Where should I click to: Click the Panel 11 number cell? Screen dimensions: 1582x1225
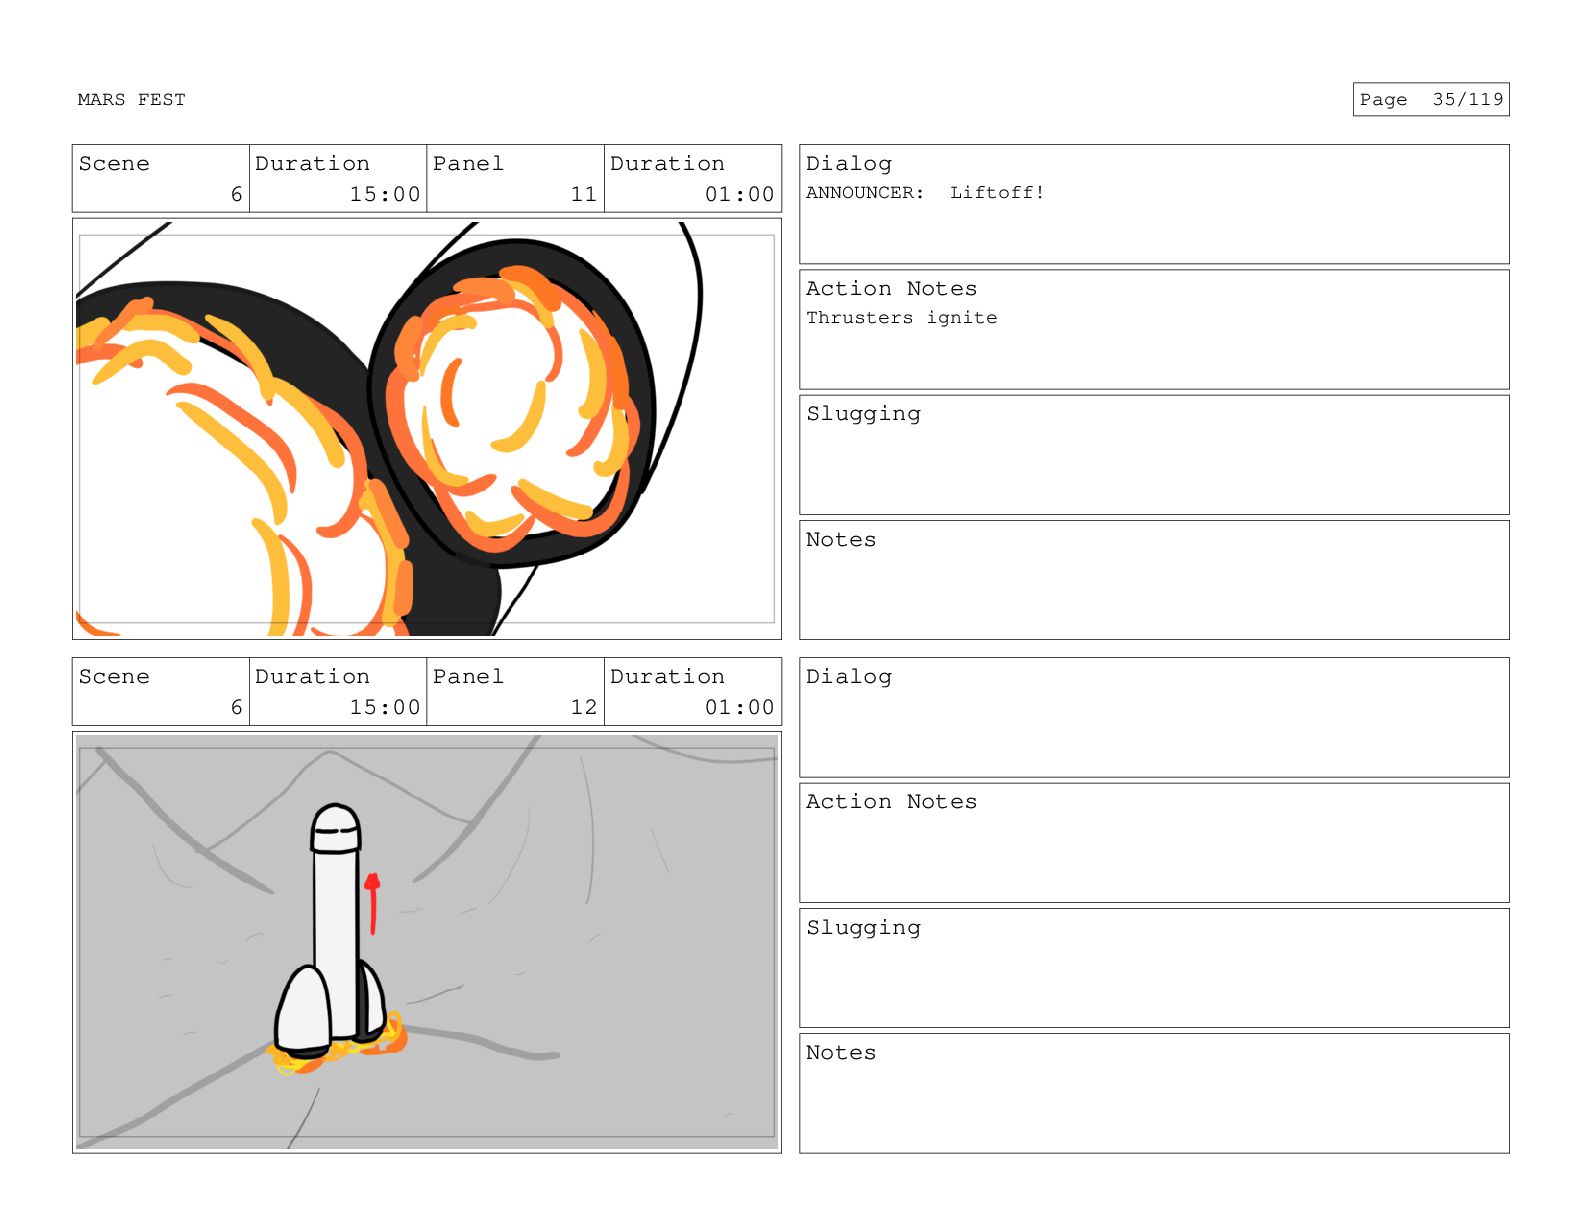pyautogui.click(x=515, y=179)
